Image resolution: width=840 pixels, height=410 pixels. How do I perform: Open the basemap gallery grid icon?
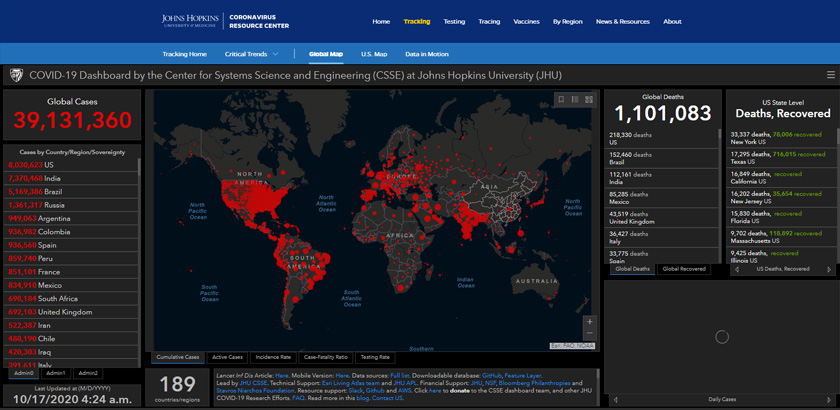[x=589, y=99]
